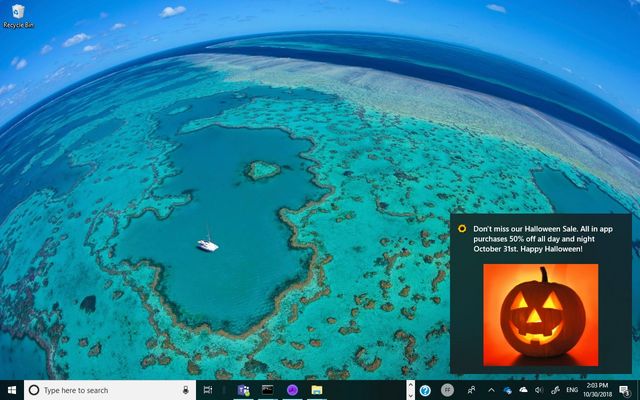Click the taskbar toolbar scroll up arrow
This screenshot has height=400, width=640.
(x=411, y=385)
